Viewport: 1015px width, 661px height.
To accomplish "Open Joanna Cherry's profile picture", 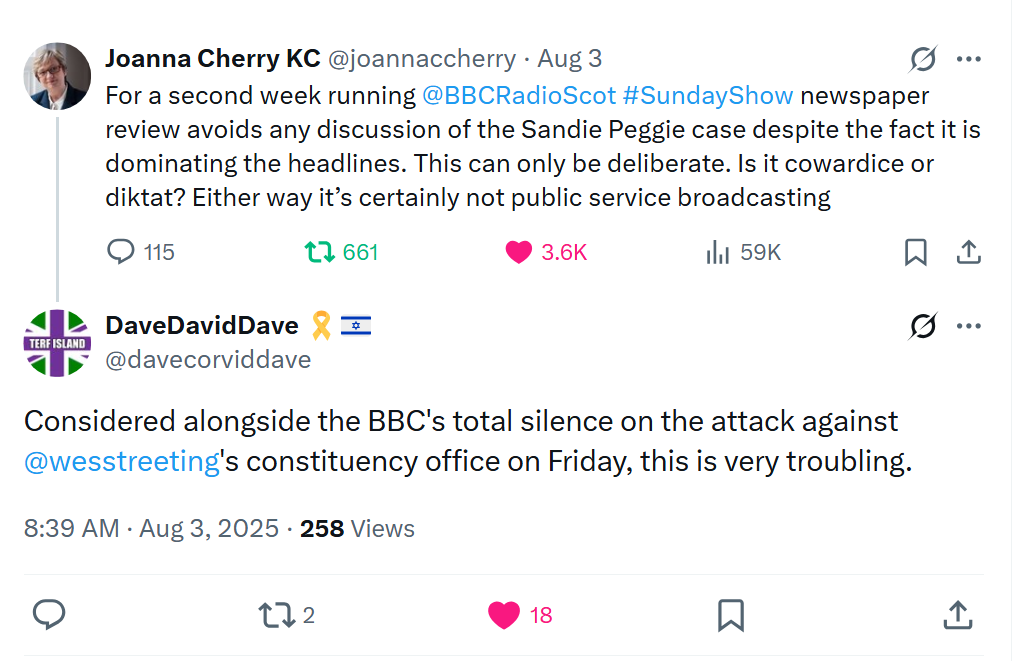I will click(x=57, y=76).
